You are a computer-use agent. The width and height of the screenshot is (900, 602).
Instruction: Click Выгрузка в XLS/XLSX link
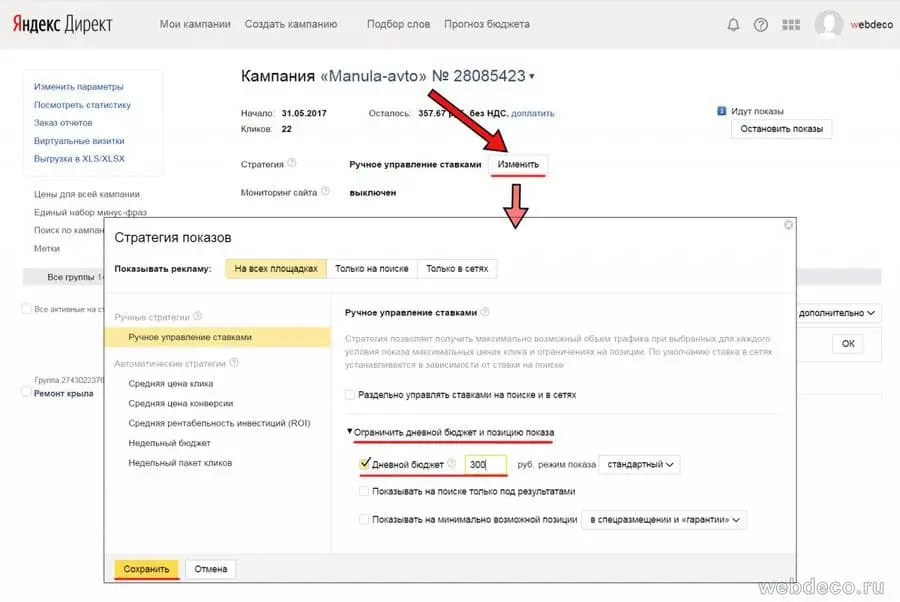coord(79,158)
